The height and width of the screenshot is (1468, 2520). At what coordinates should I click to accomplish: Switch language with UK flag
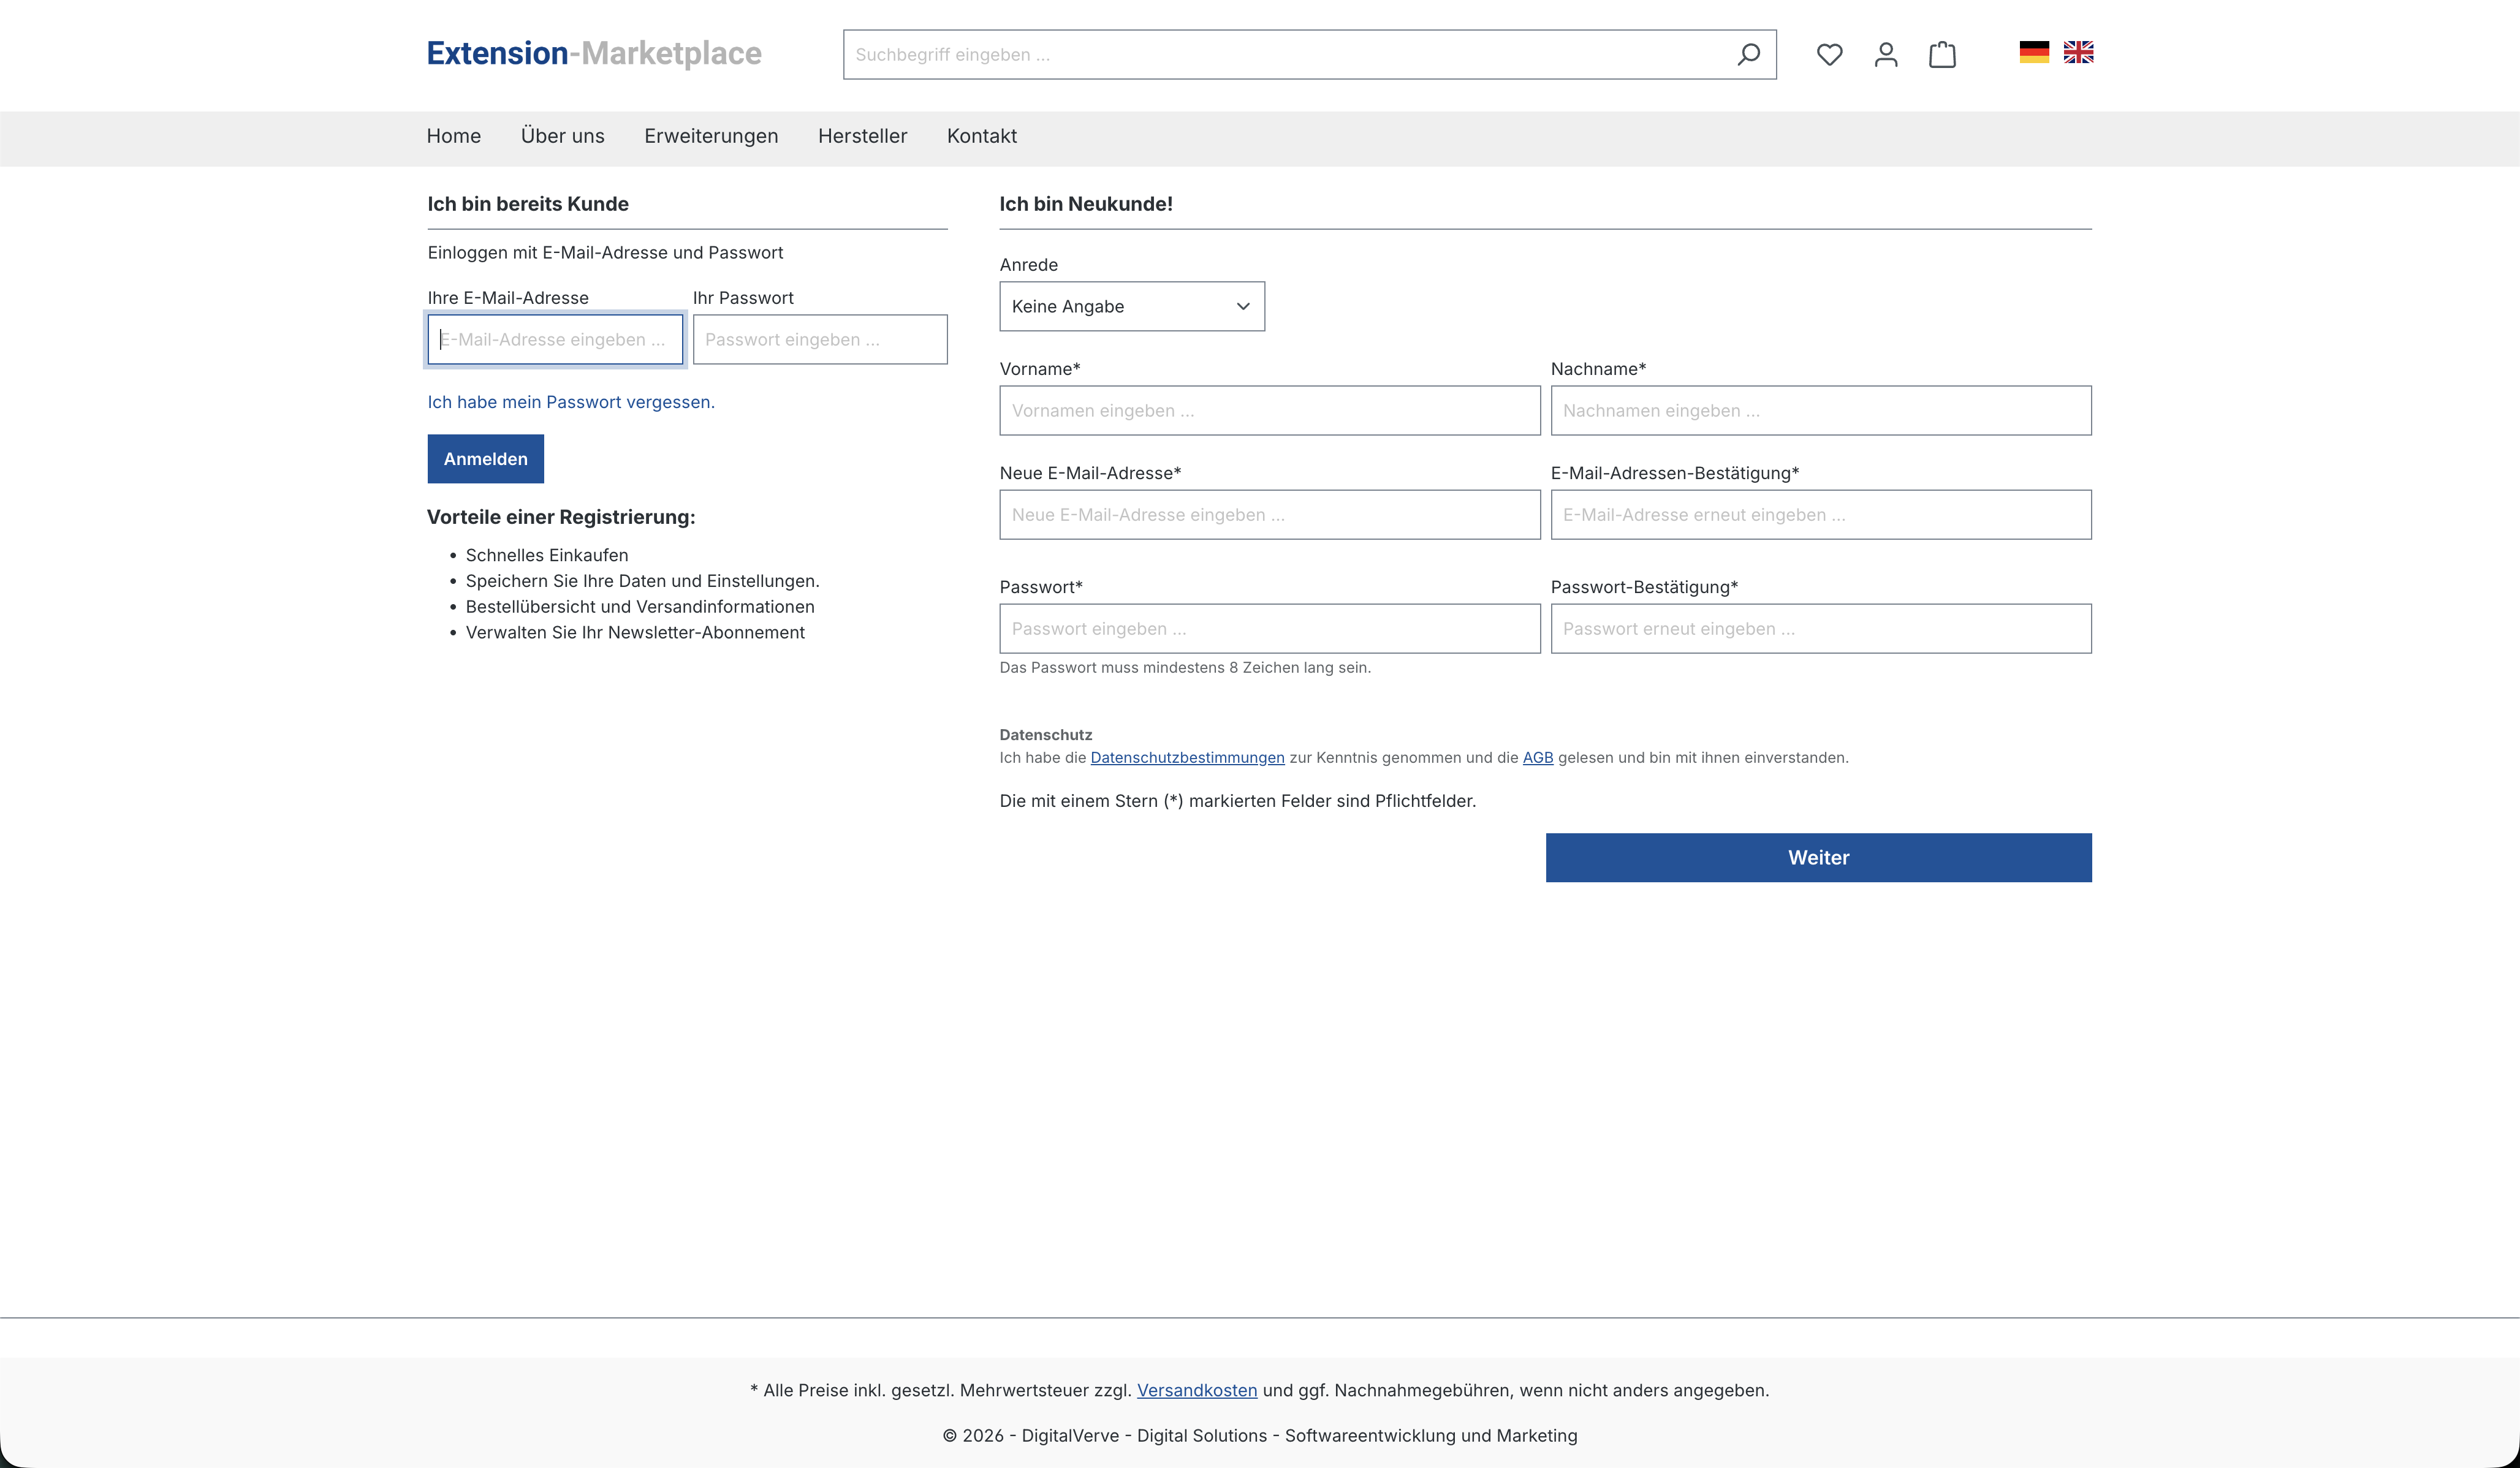click(x=2078, y=52)
